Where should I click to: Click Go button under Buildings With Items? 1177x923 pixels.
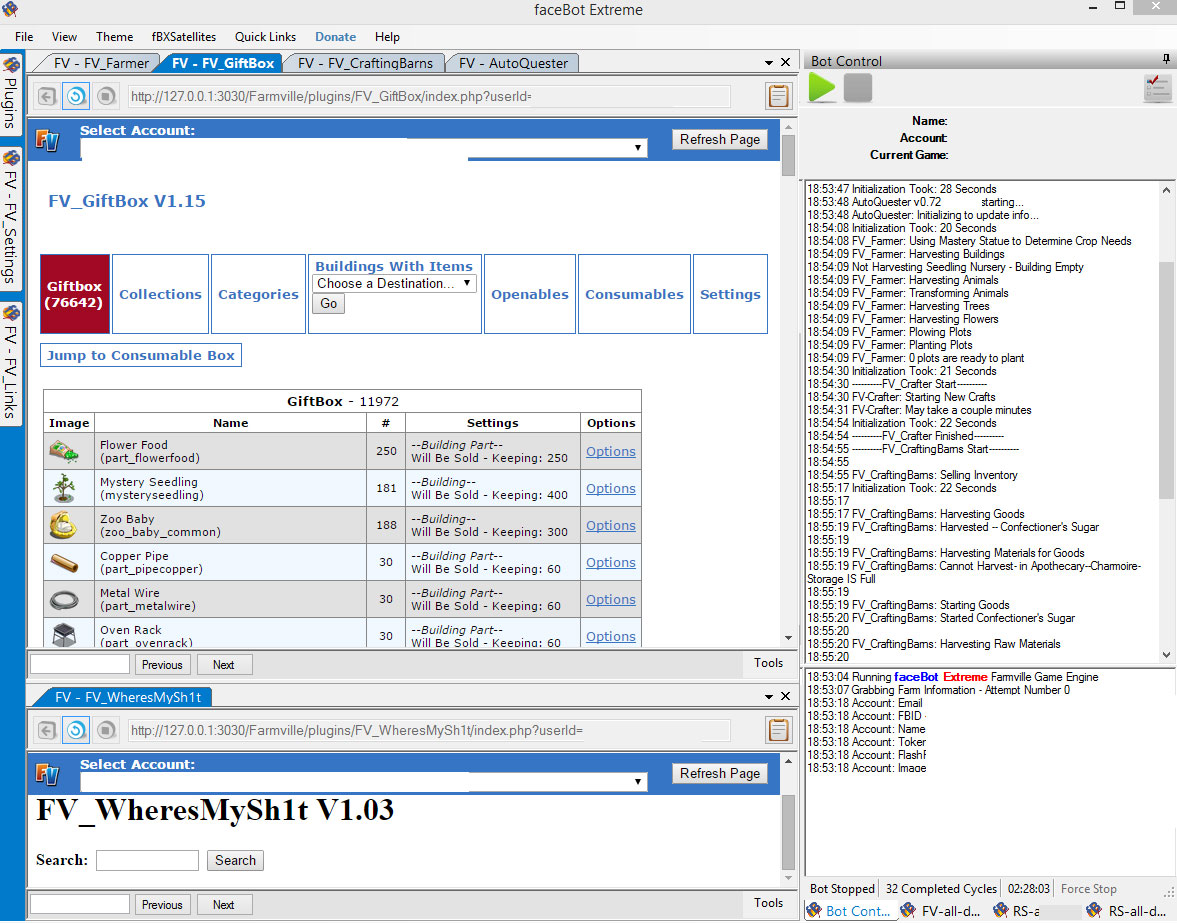tap(329, 303)
